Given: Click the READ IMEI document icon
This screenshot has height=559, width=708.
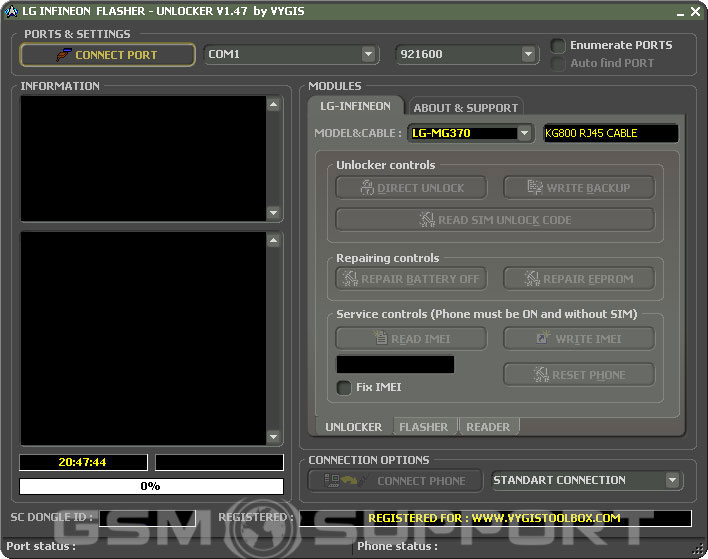Looking at the screenshot, I should 381,337.
